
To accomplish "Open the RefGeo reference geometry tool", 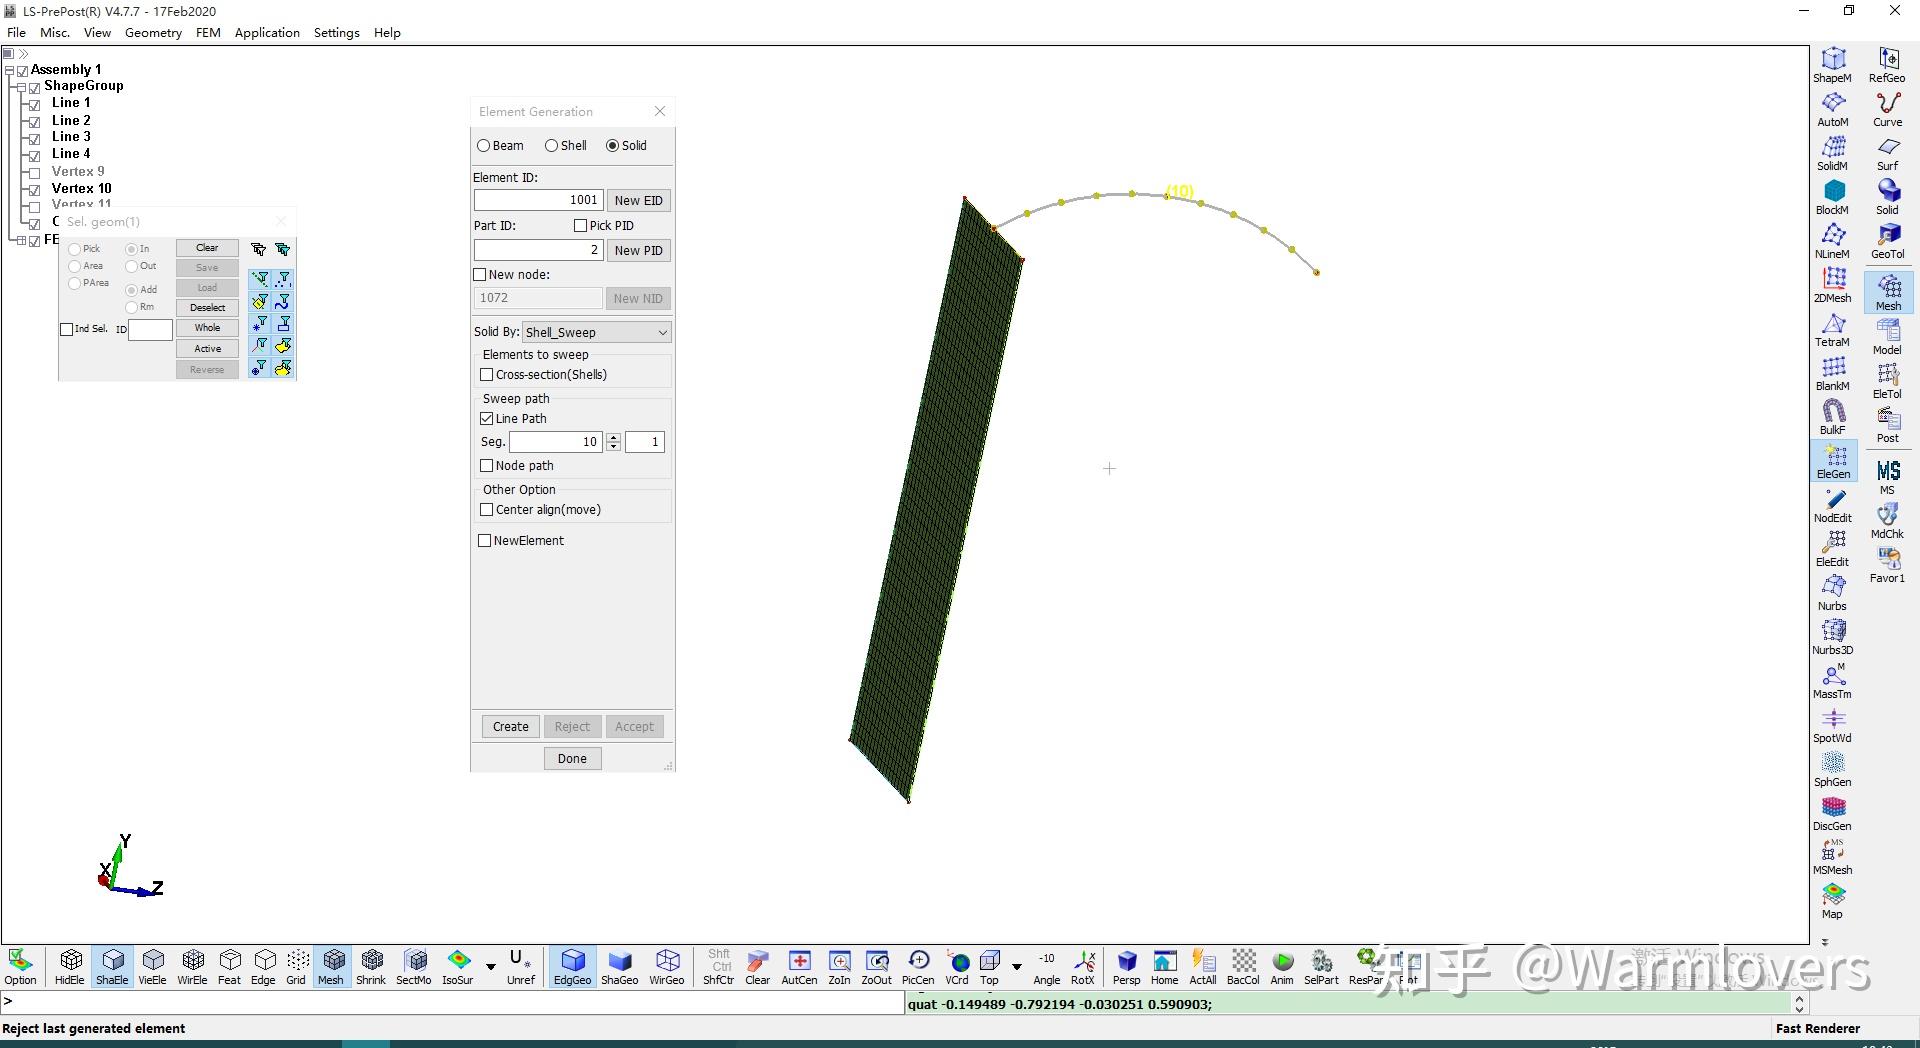I will coord(1887,65).
